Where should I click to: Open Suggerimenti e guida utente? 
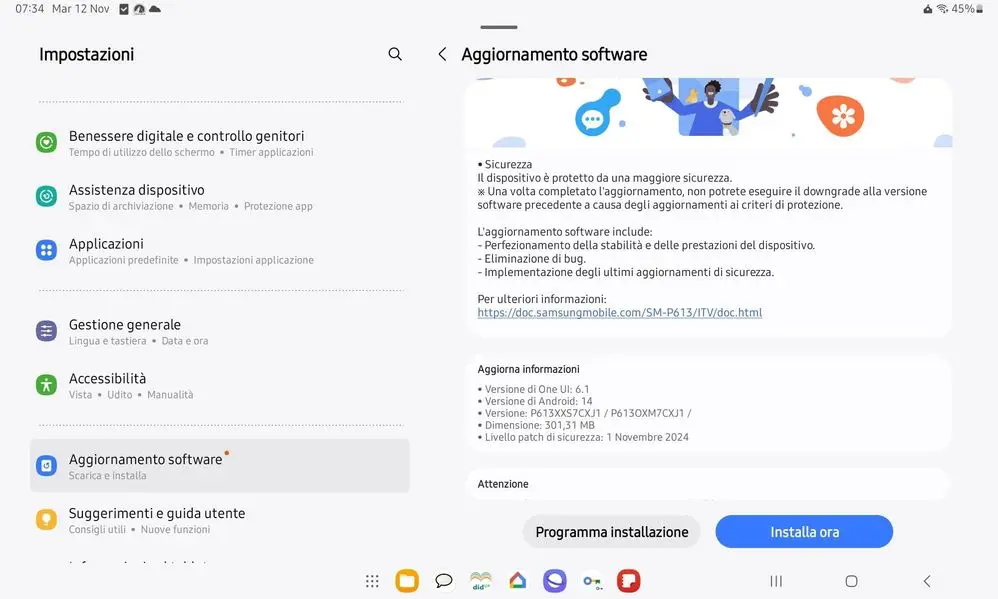pos(220,520)
